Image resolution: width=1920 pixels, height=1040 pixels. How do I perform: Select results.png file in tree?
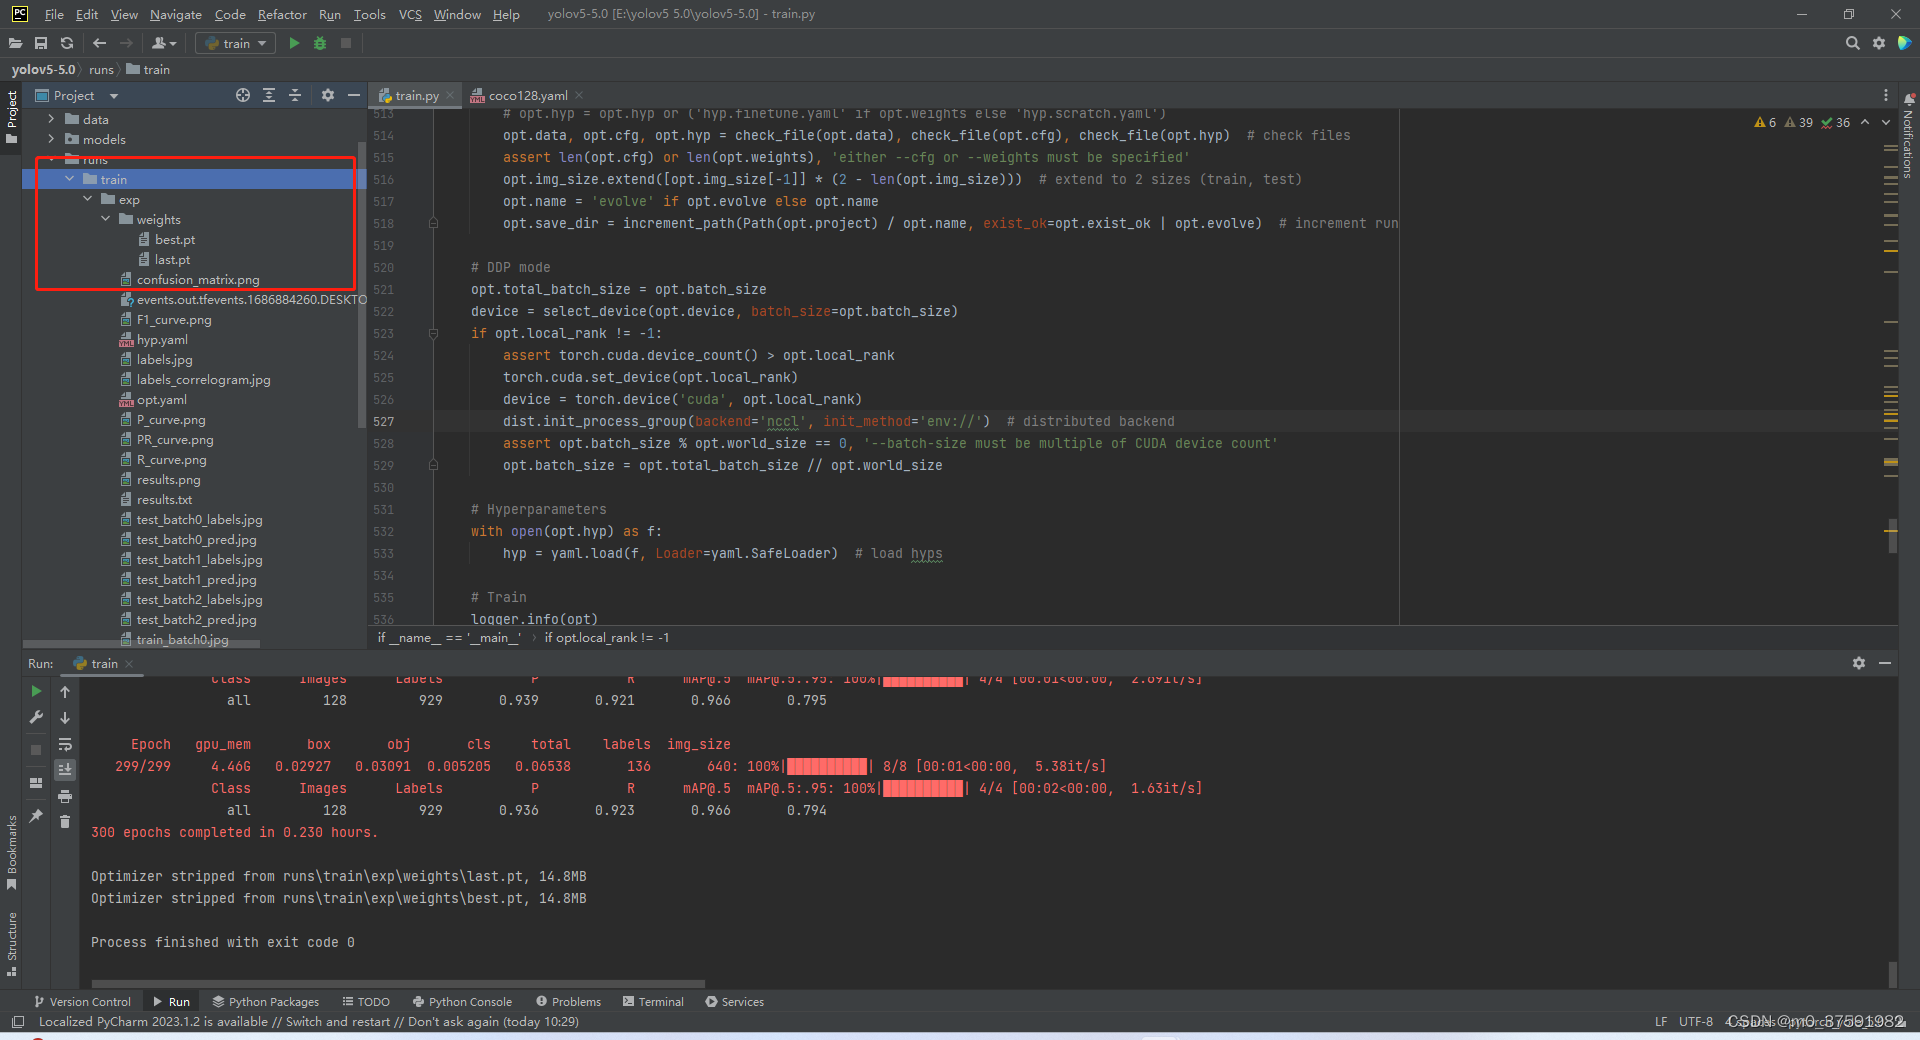(168, 479)
